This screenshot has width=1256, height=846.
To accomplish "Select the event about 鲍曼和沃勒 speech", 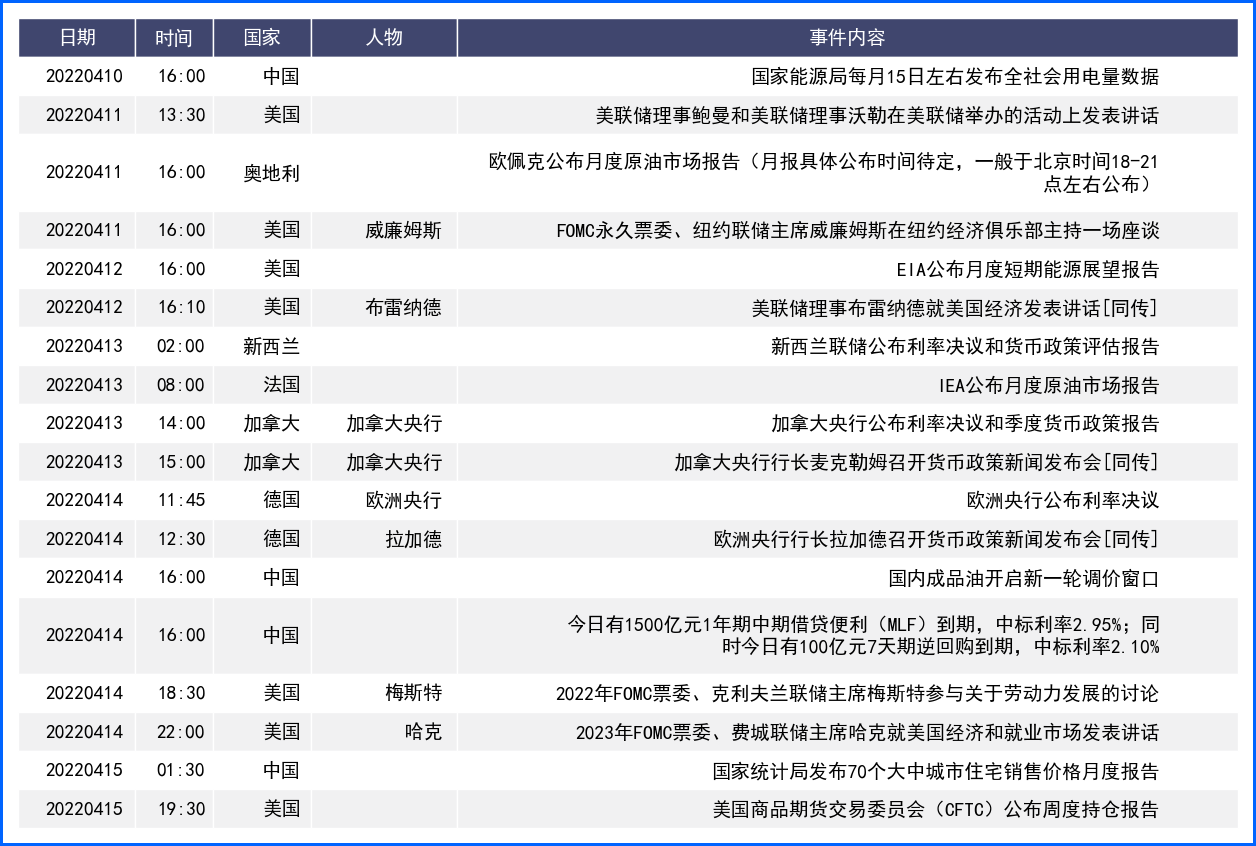I will coord(877,115).
